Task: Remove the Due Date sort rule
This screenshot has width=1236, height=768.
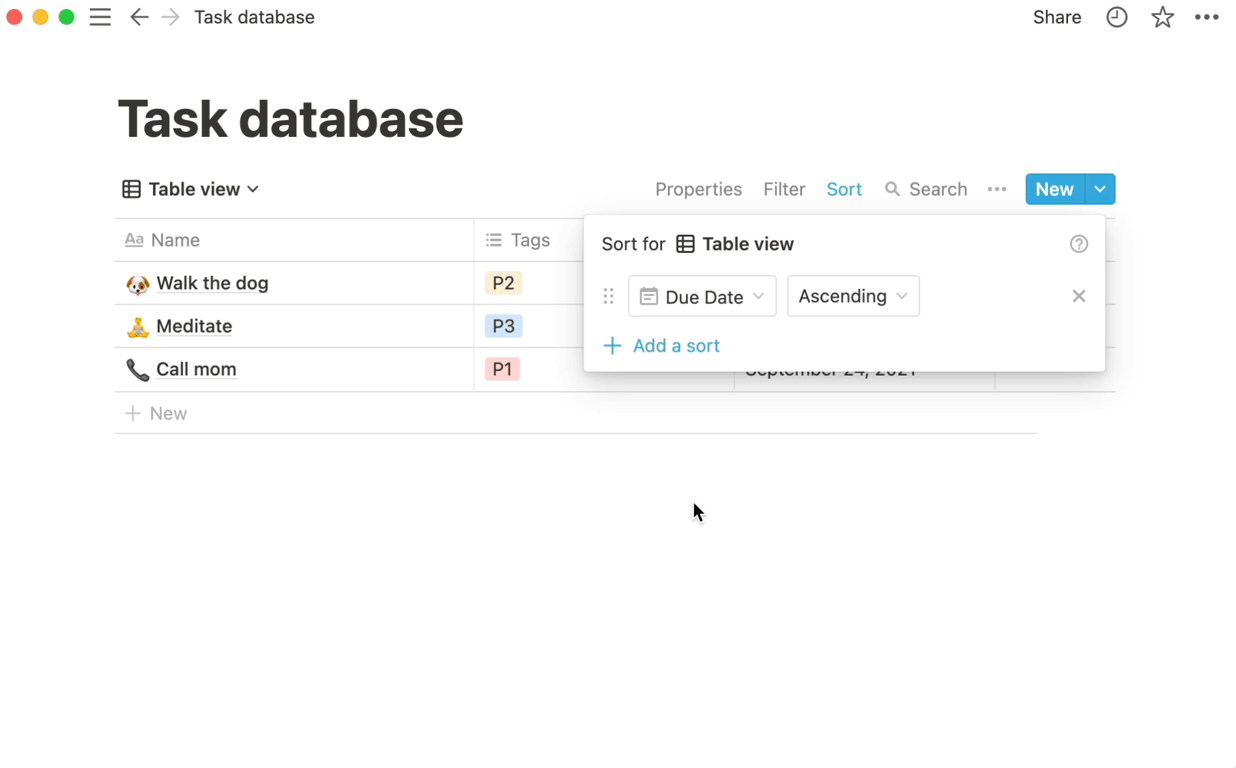Action: click(x=1078, y=296)
